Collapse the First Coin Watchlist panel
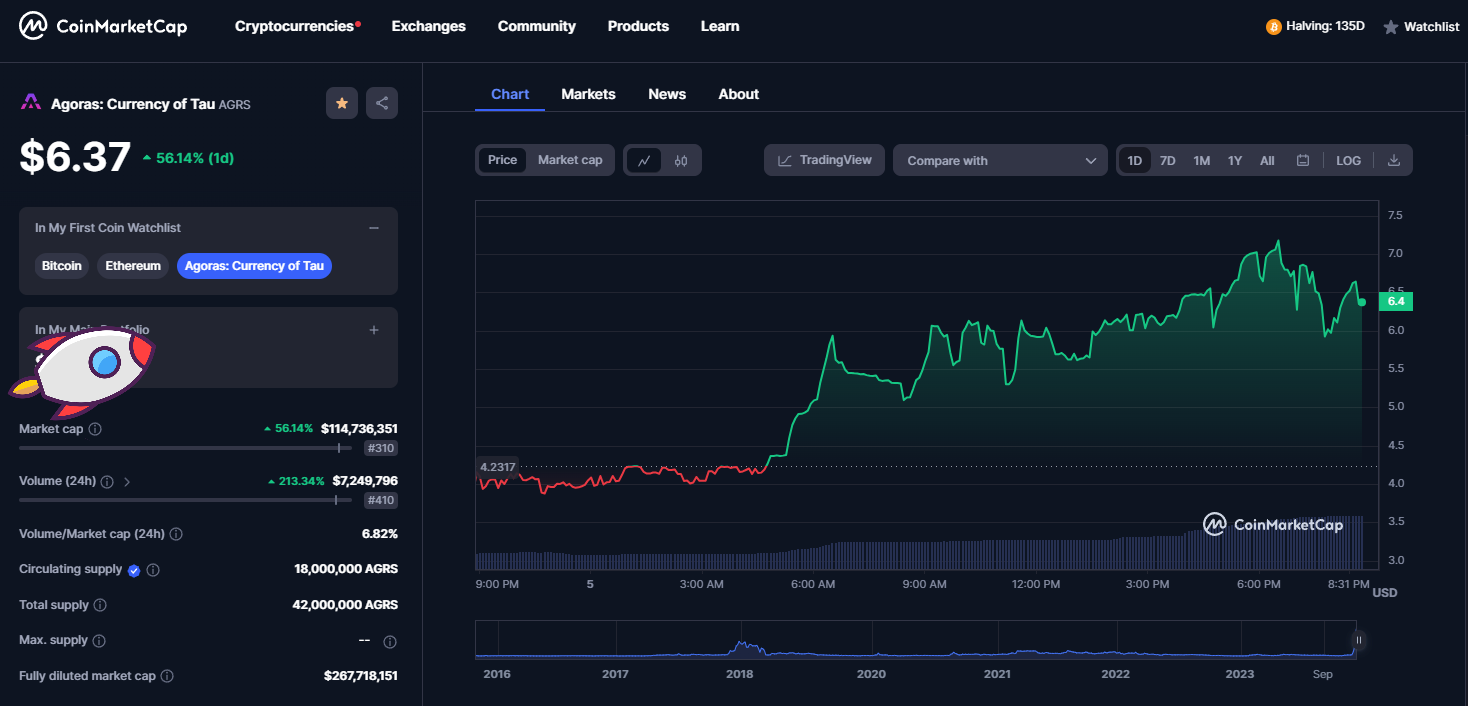 (374, 228)
